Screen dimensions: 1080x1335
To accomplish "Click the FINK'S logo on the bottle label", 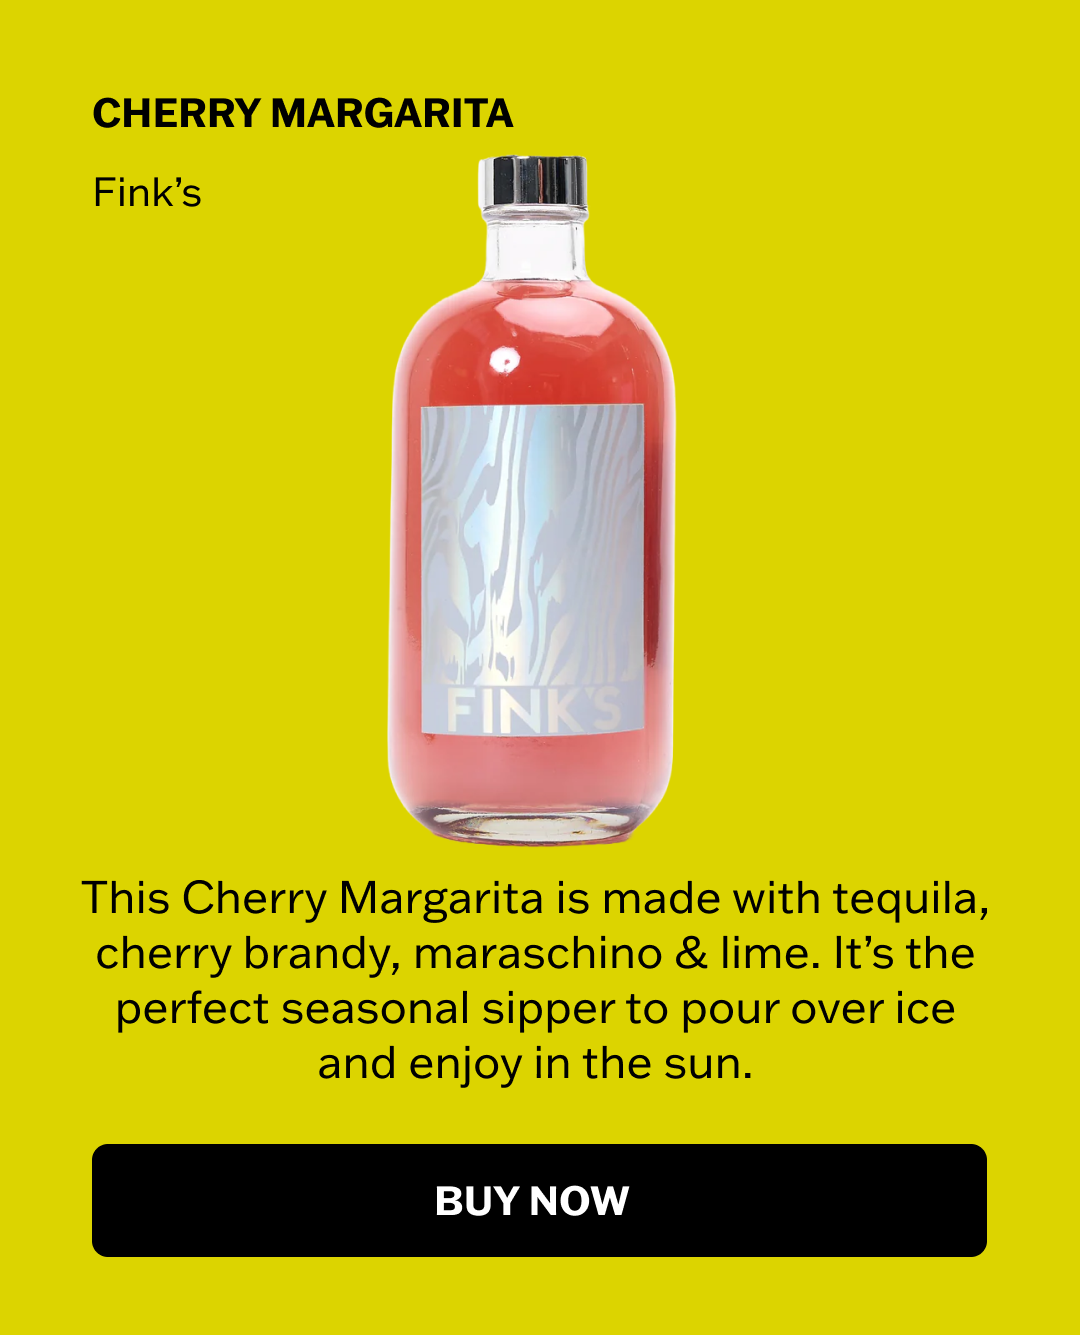I will [x=532, y=709].
